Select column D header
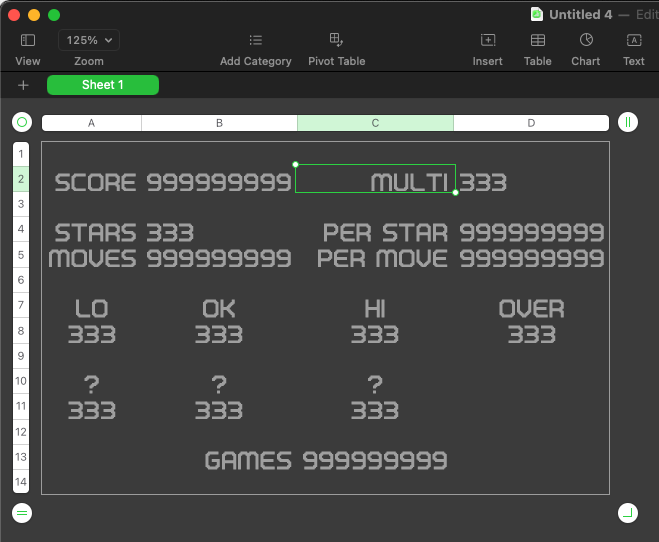The height and width of the screenshot is (542, 659). (x=531, y=123)
